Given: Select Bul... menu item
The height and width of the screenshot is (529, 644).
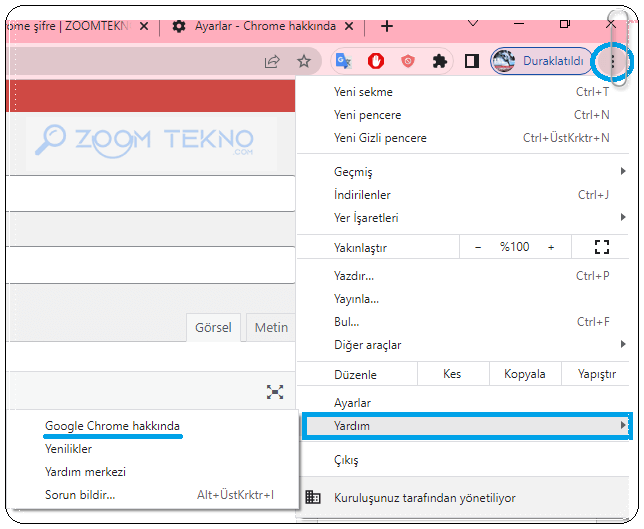Looking at the screenshot, I should pos(463,322).
